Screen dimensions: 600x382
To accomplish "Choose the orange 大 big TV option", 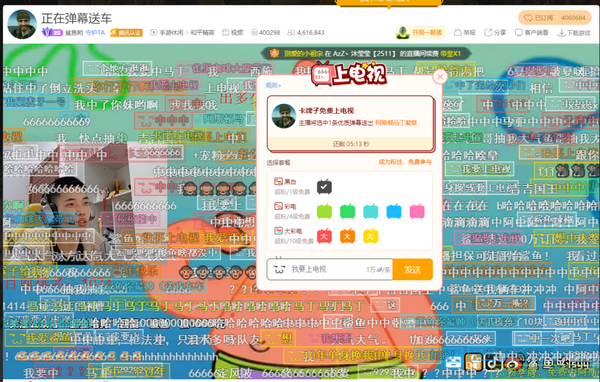I will pyautogui.click(x=347, y=236).
